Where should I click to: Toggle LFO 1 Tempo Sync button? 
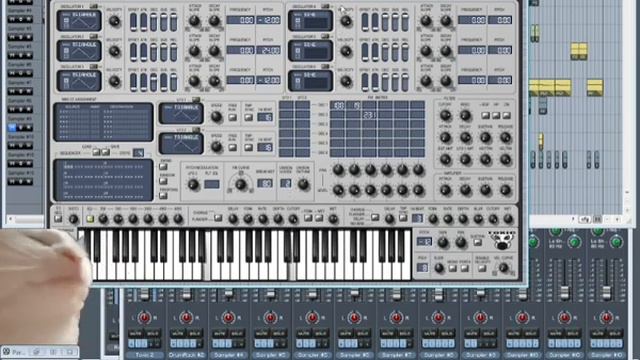coord(248,118)
